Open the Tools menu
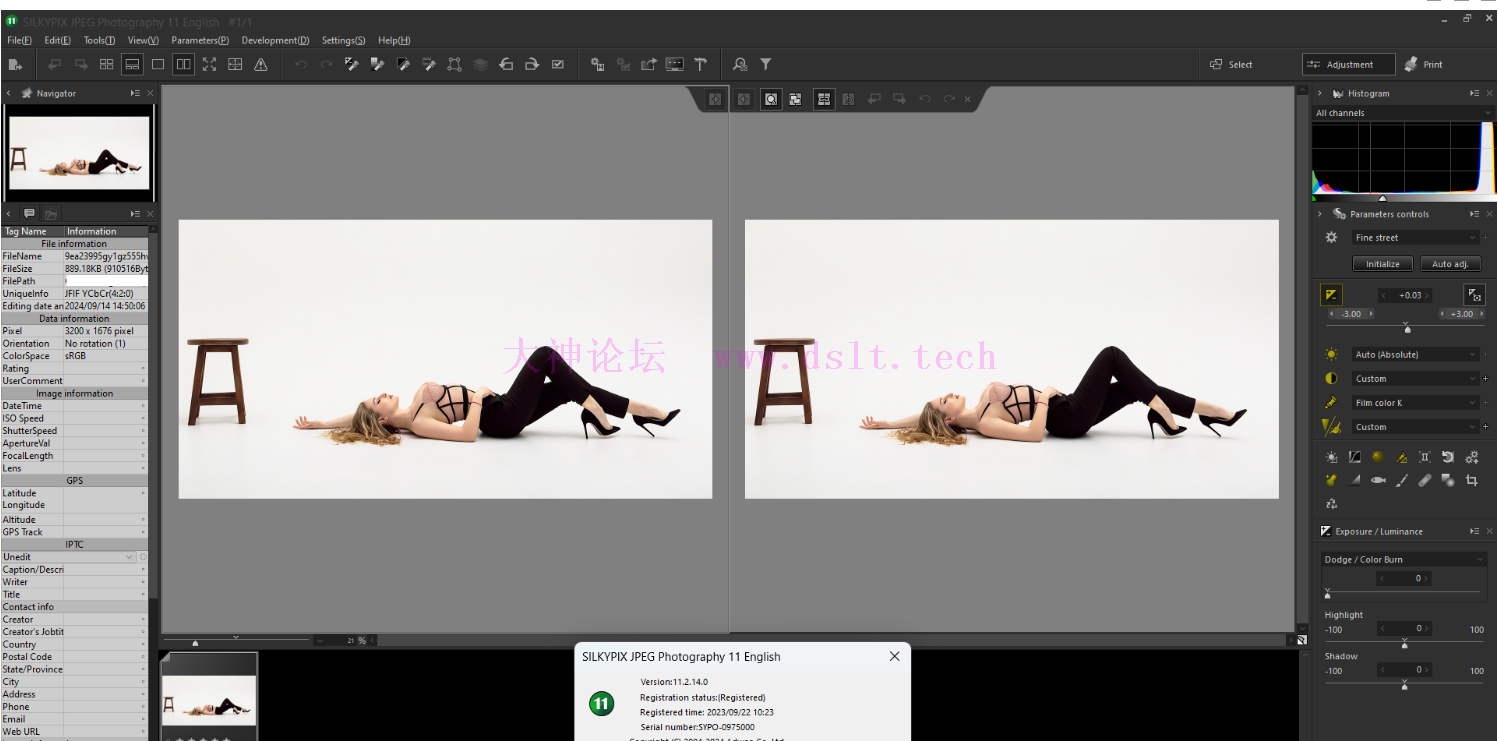 tap(99, 40)
